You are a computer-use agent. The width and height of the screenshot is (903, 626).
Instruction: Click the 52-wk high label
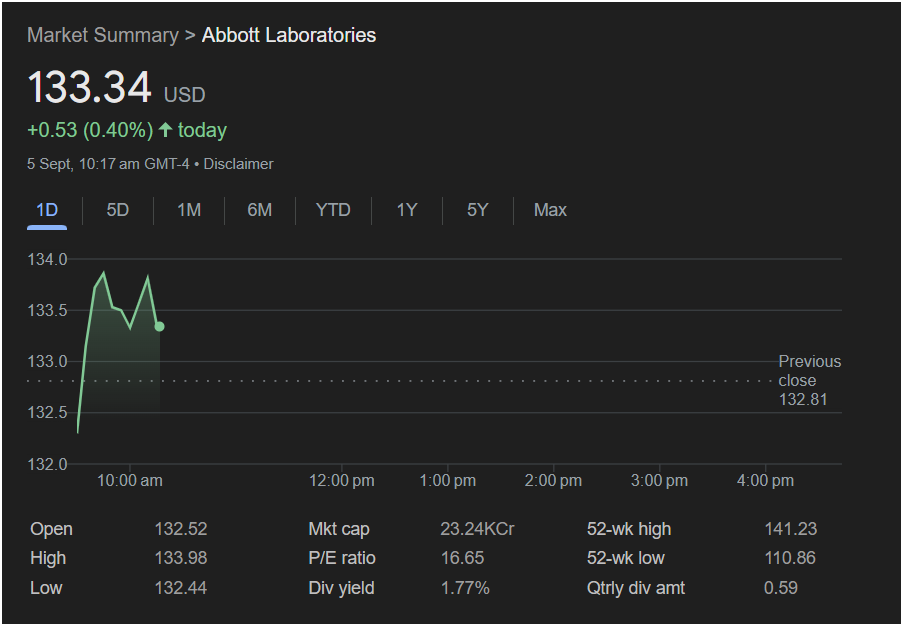pyautogui.click(x=629, y=529)
